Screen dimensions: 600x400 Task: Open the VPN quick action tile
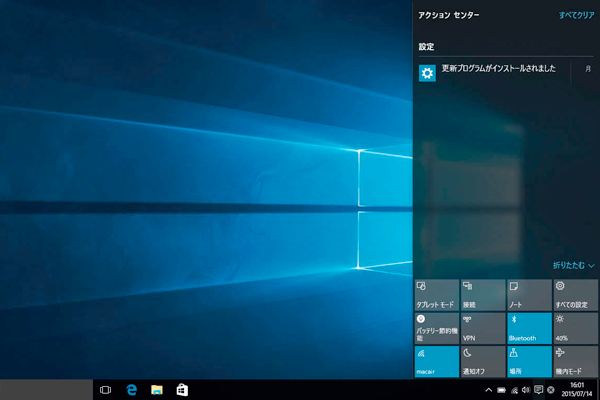[x=483, y=328]
